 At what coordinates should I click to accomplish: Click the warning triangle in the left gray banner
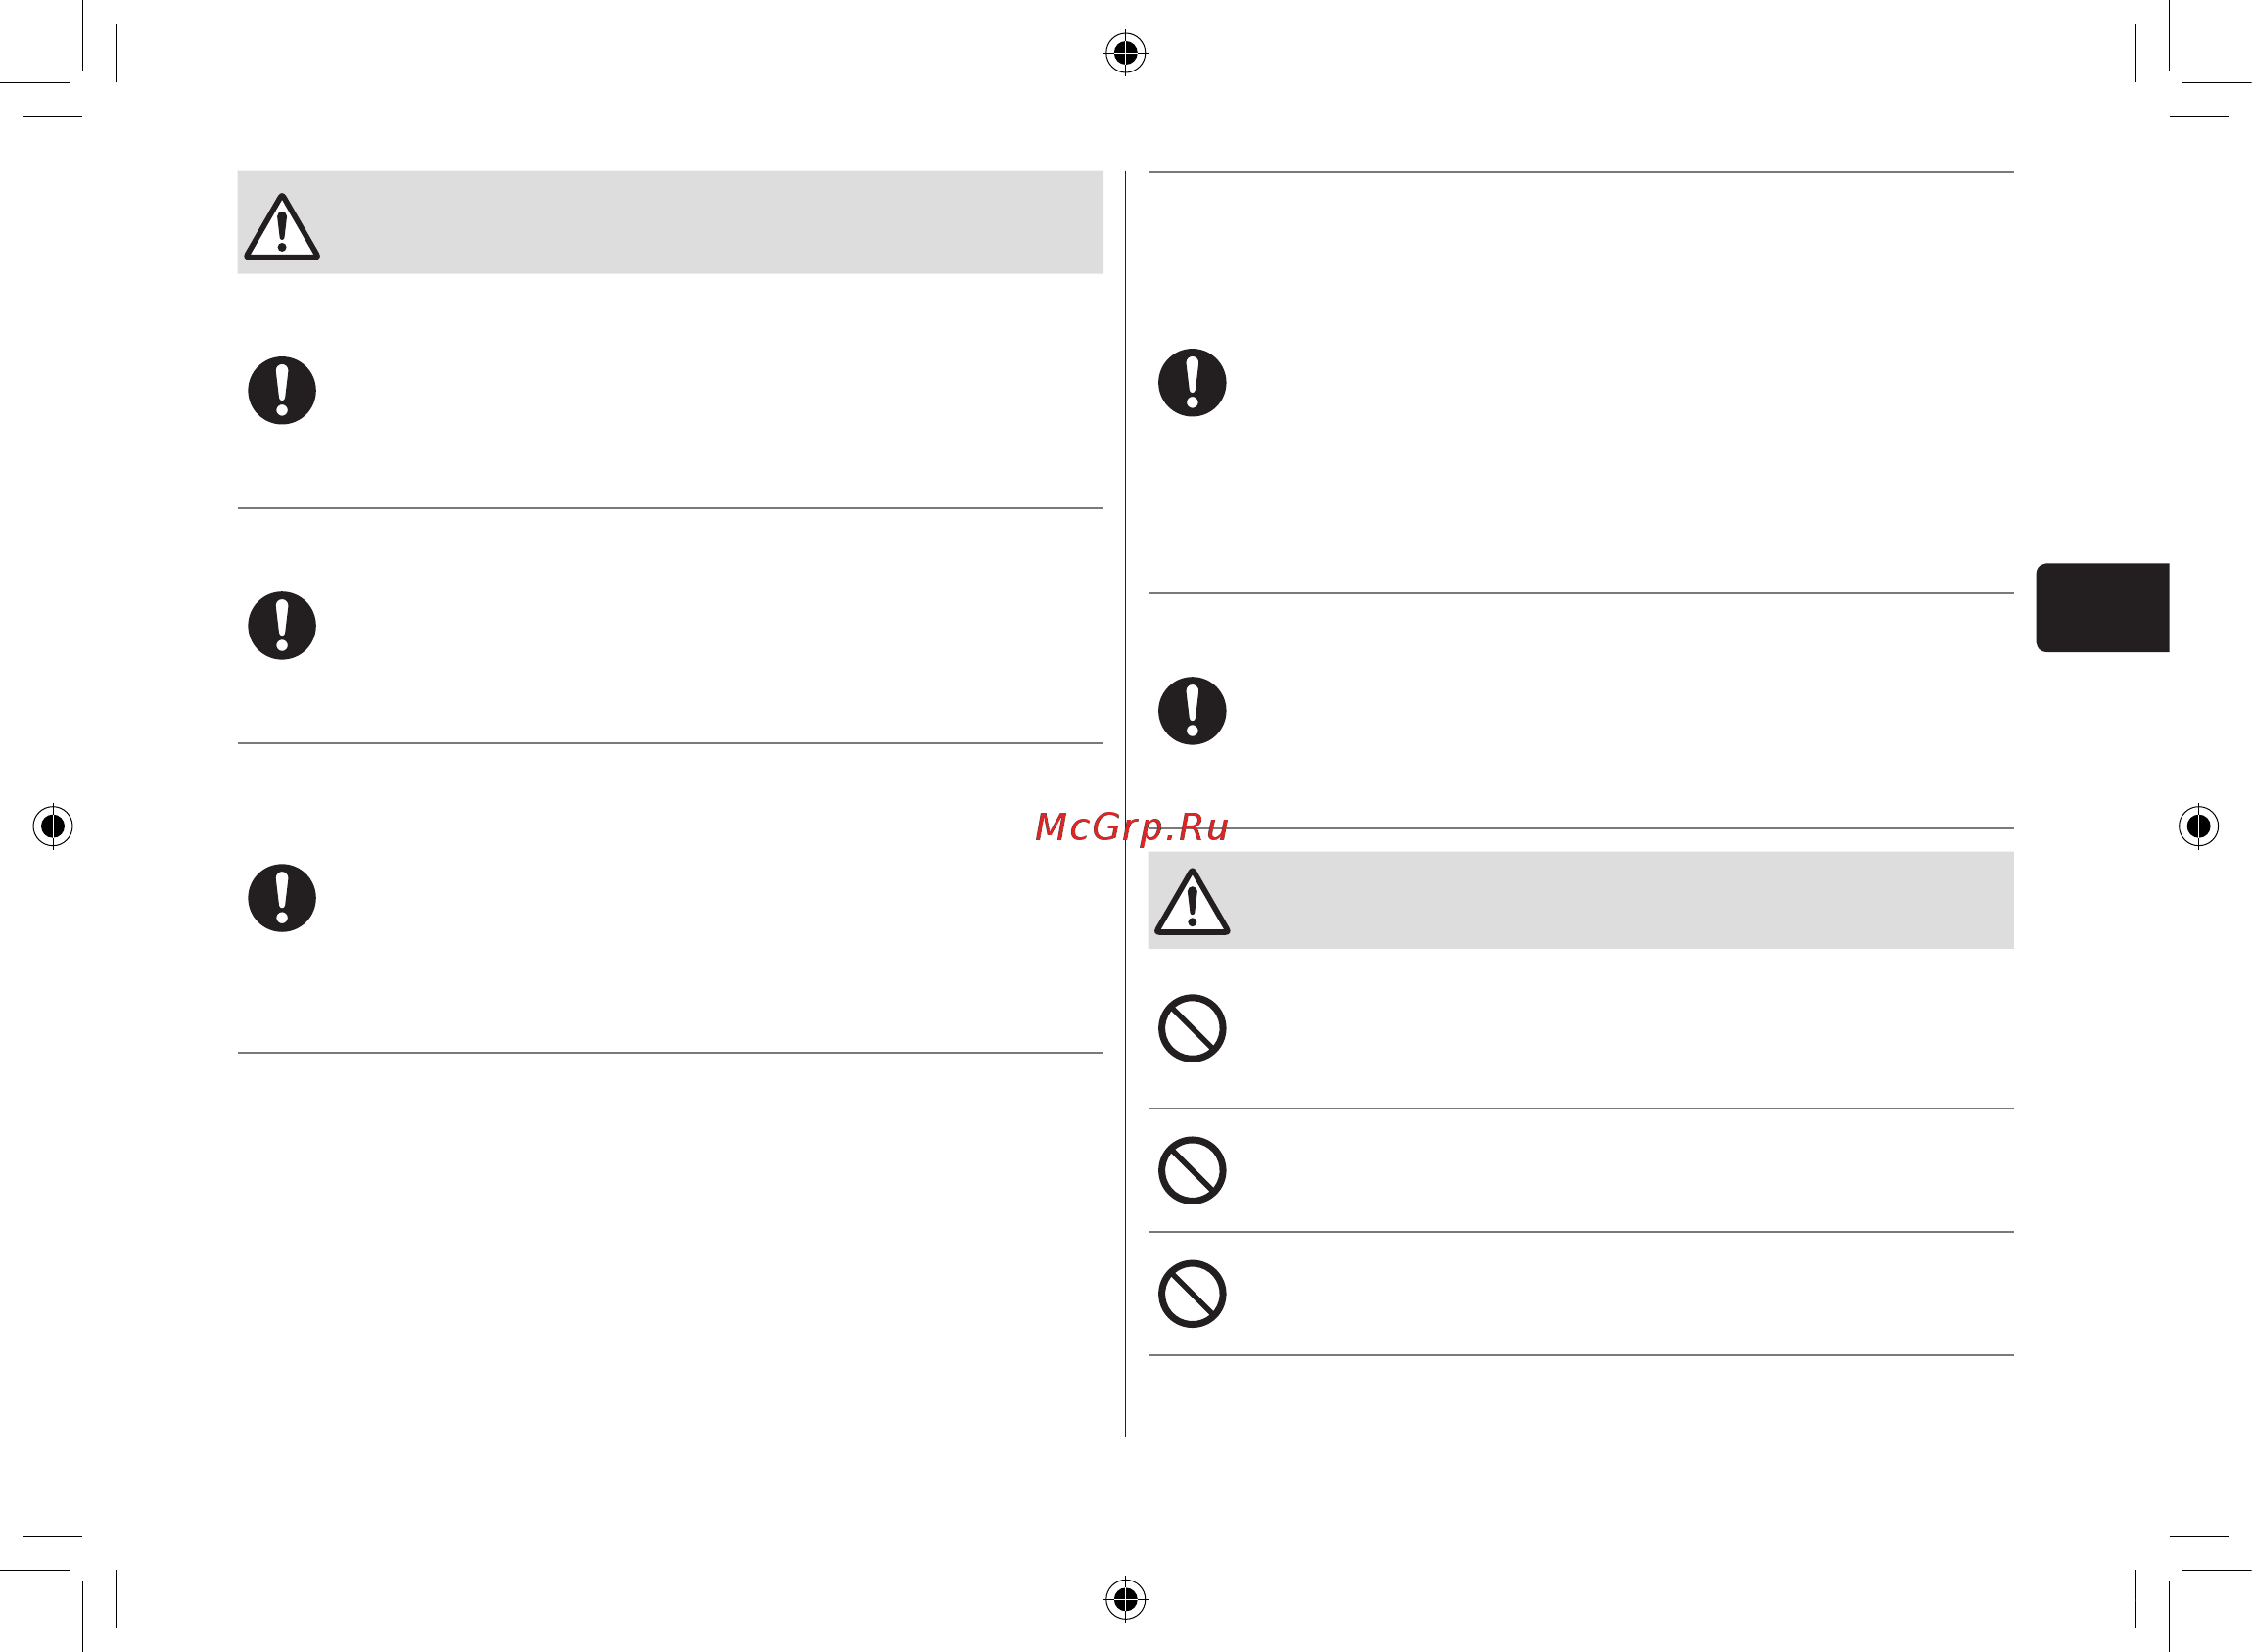pyautogui.click(x=282, y=227)
